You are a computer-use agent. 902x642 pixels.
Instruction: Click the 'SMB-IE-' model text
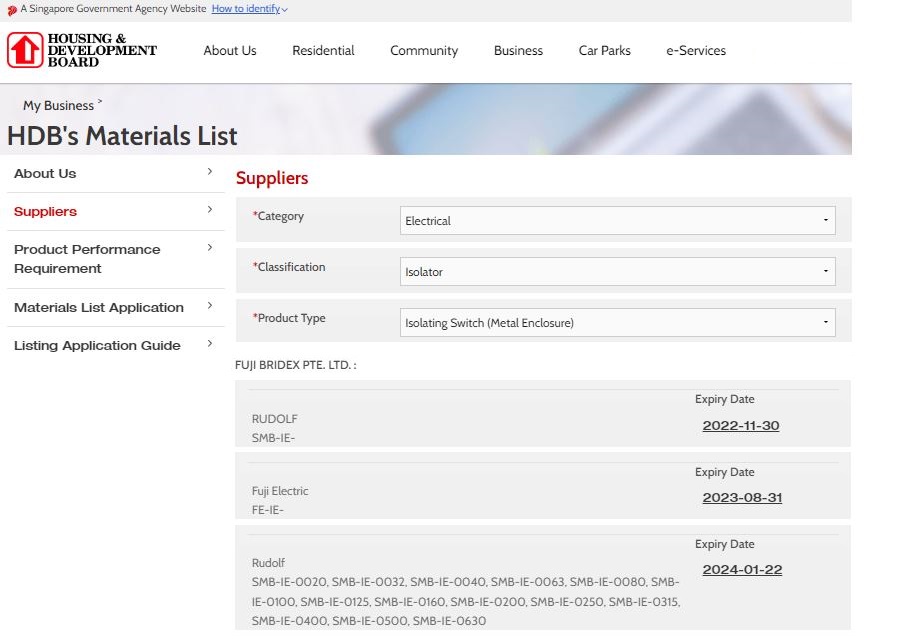click(273, 438)
